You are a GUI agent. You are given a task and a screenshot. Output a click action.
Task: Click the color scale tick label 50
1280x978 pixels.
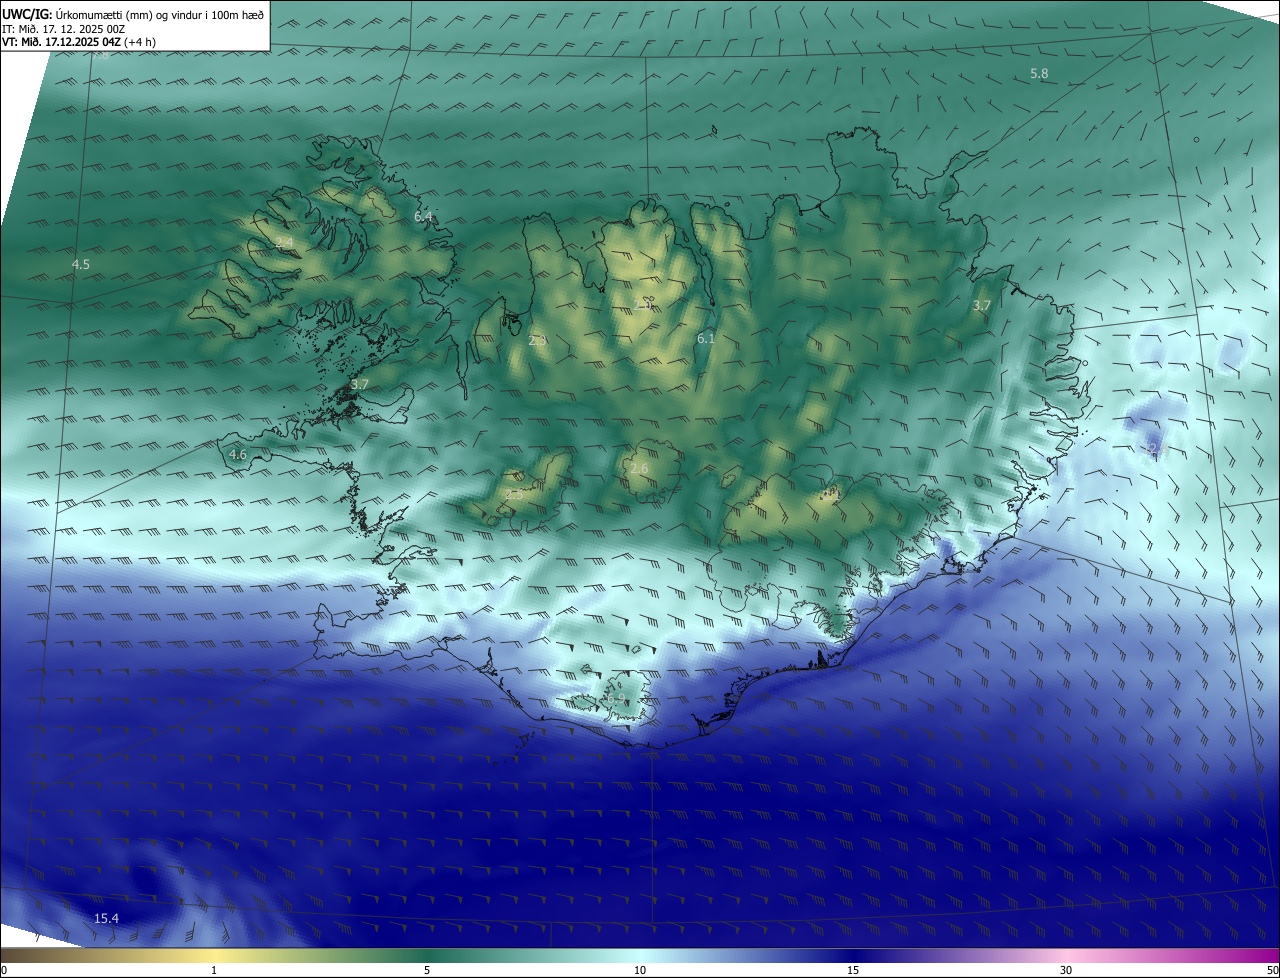coord(1272,970)
